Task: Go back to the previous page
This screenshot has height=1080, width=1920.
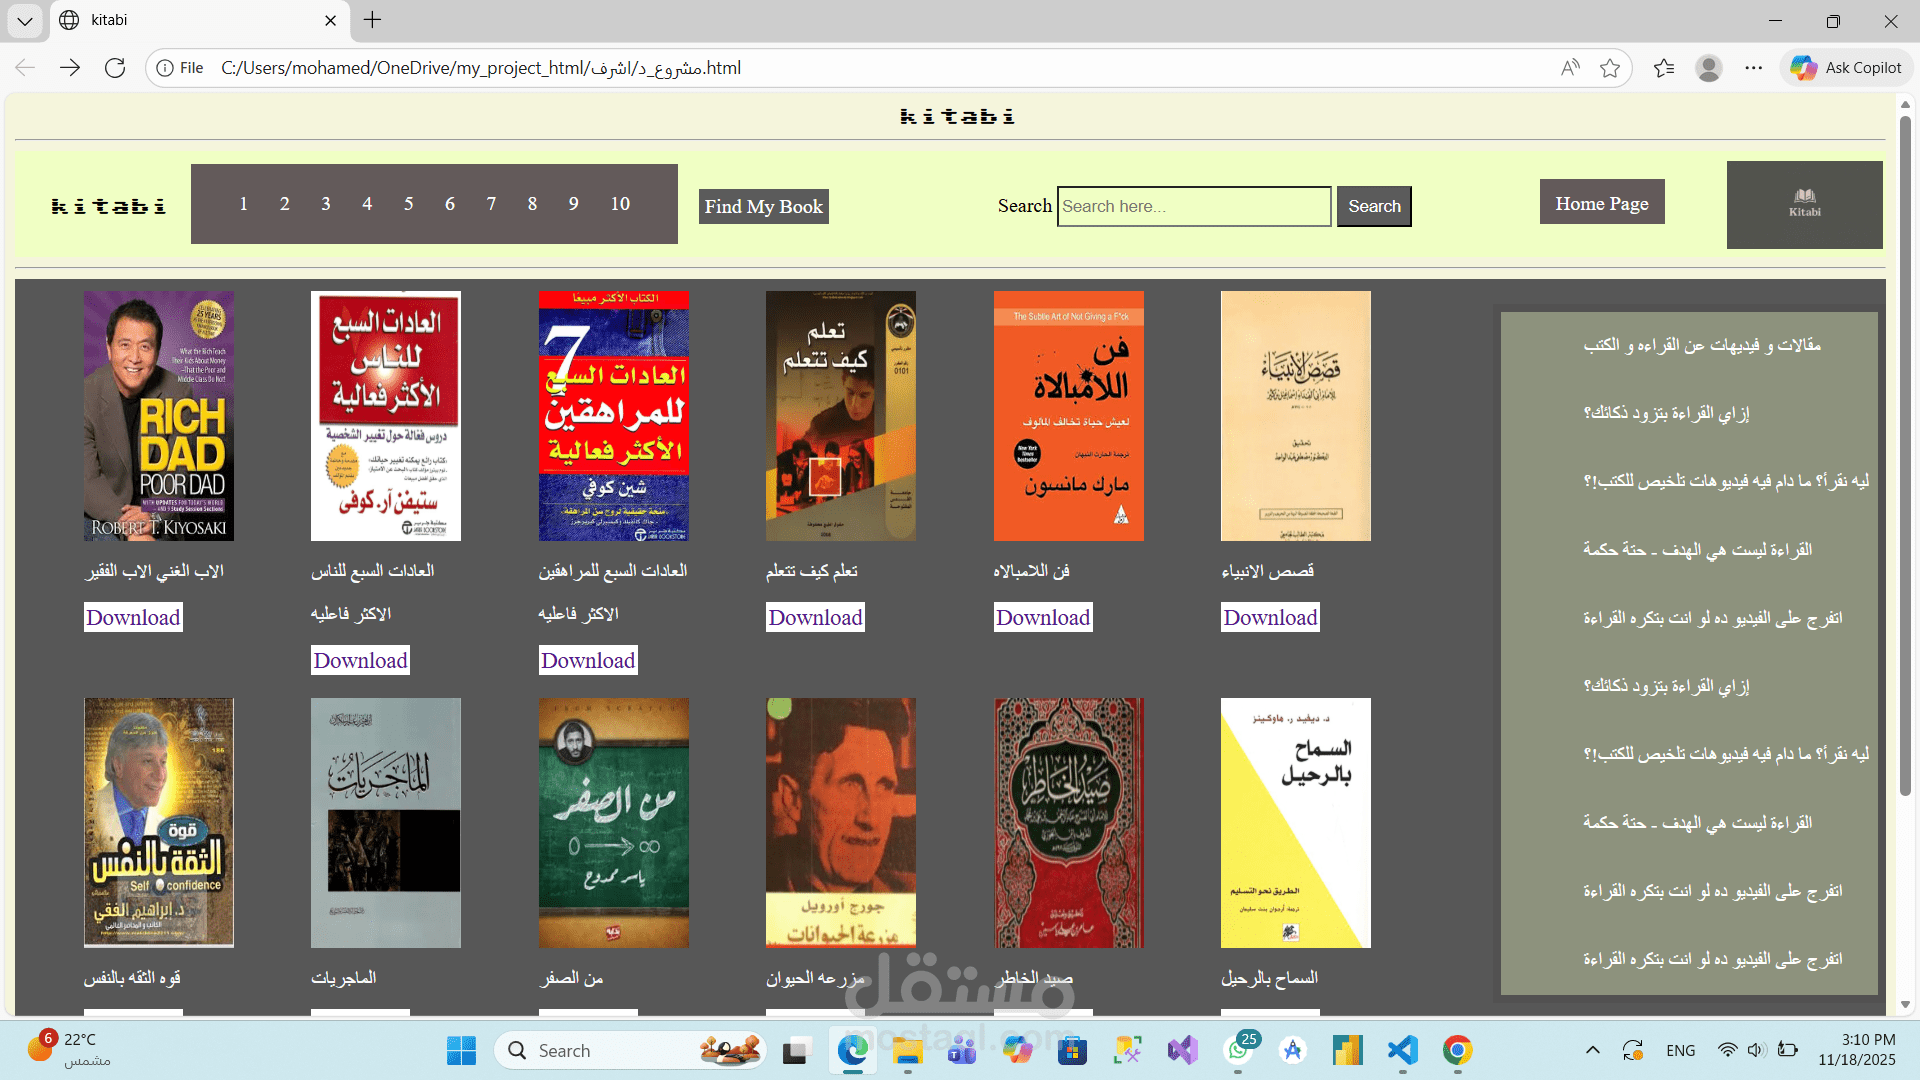Action: coord(25,68)
